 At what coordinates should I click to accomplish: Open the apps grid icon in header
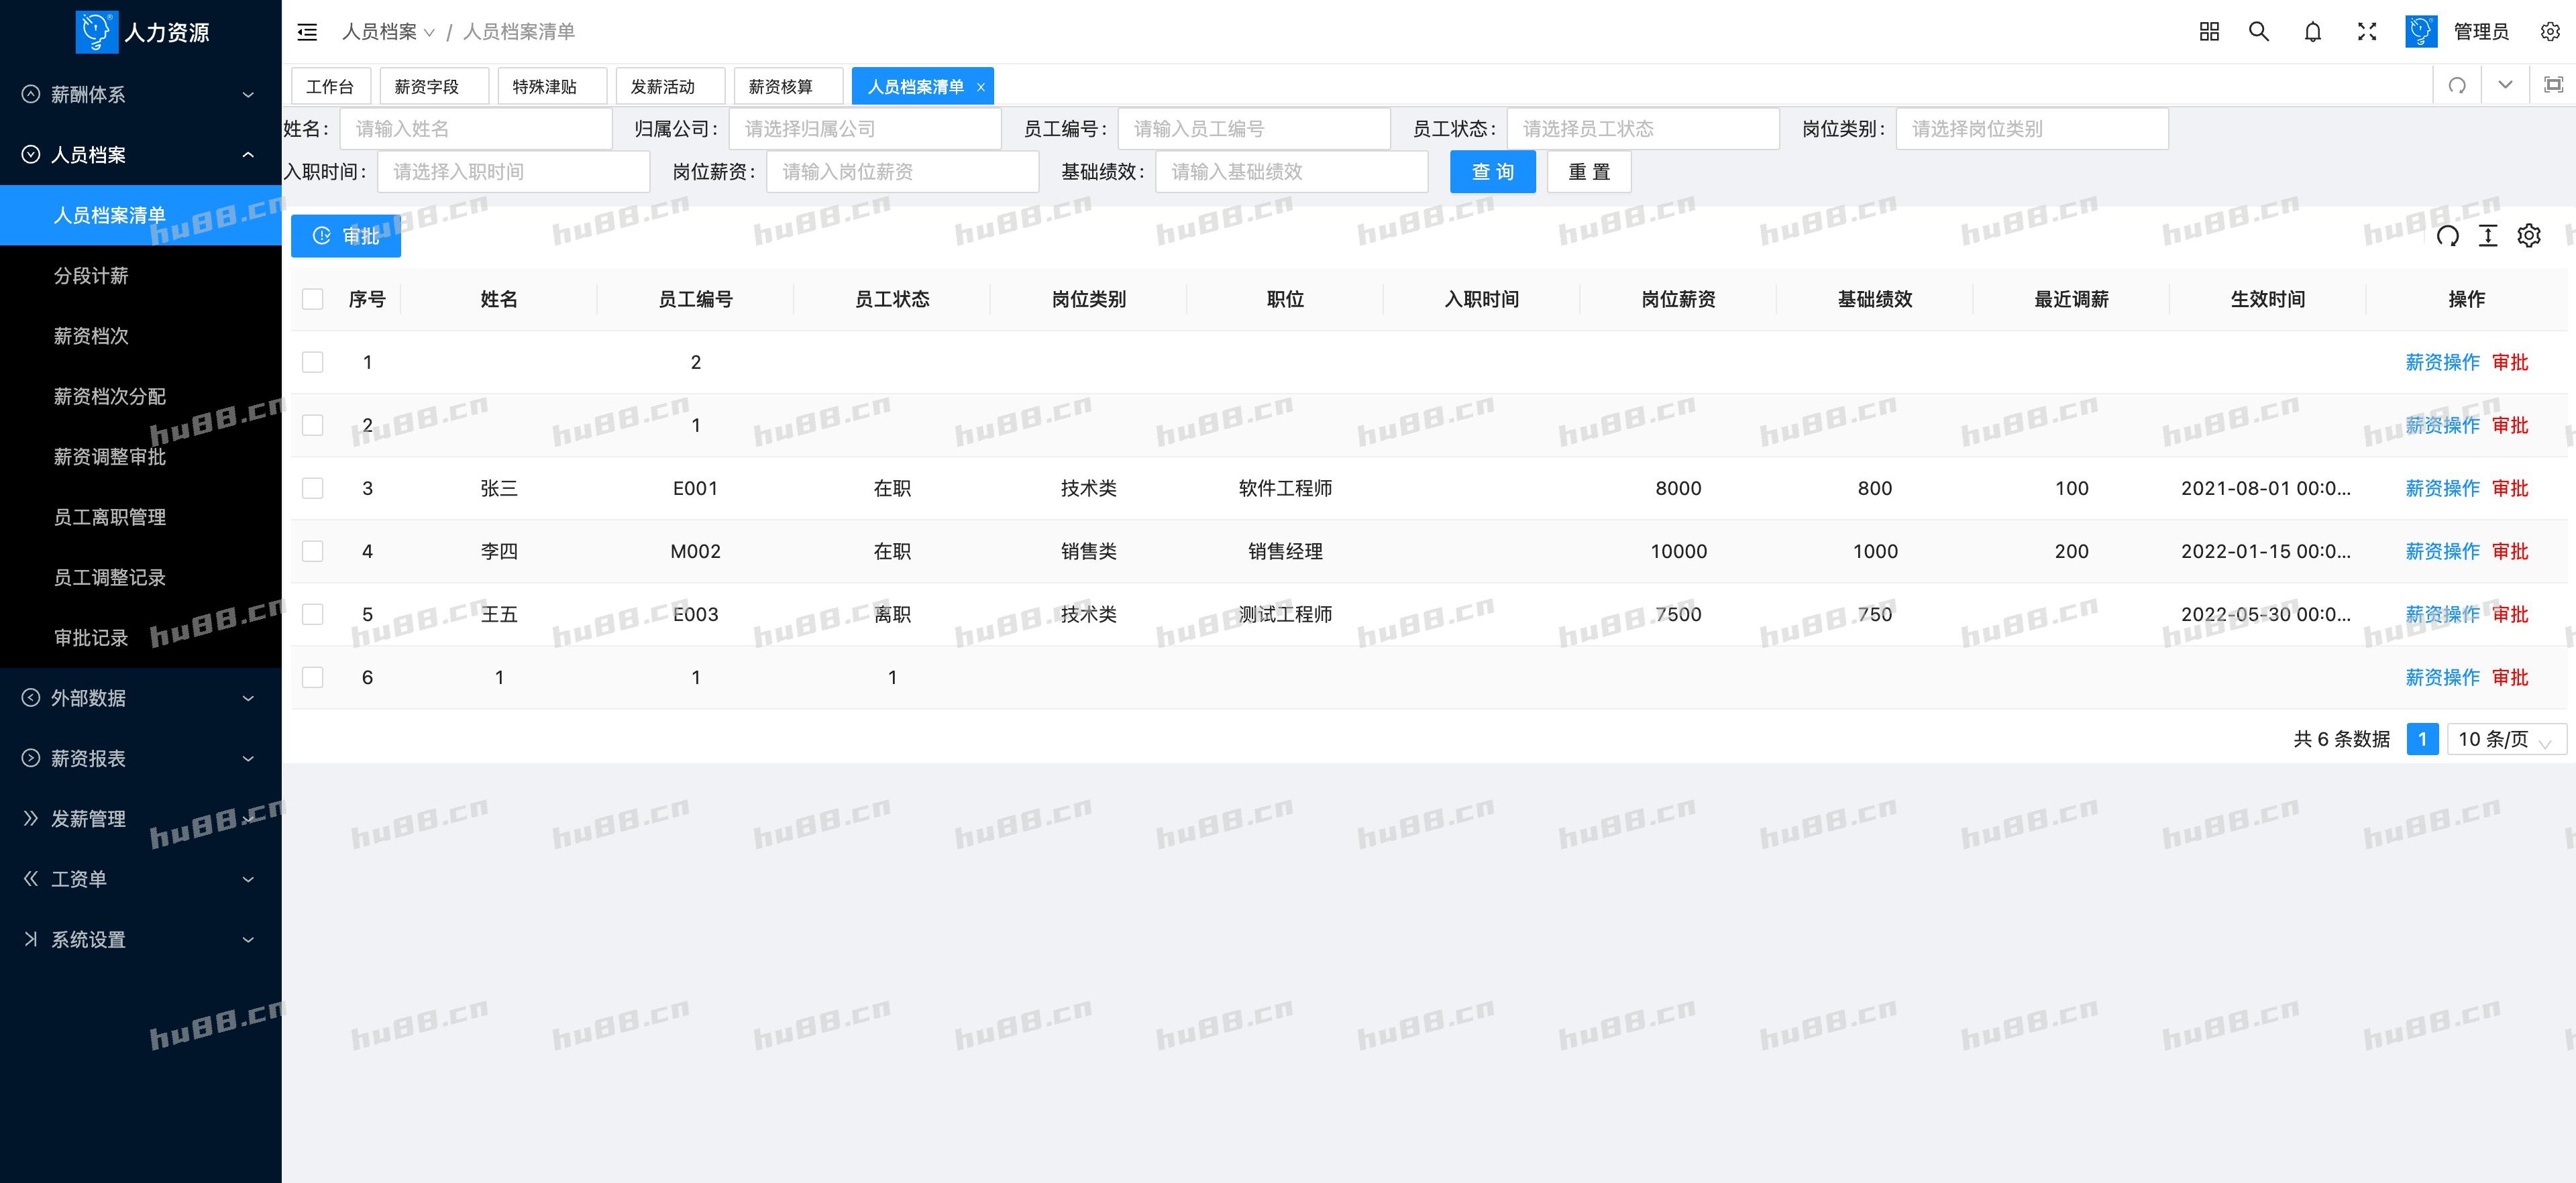(x=2209, y=32)
